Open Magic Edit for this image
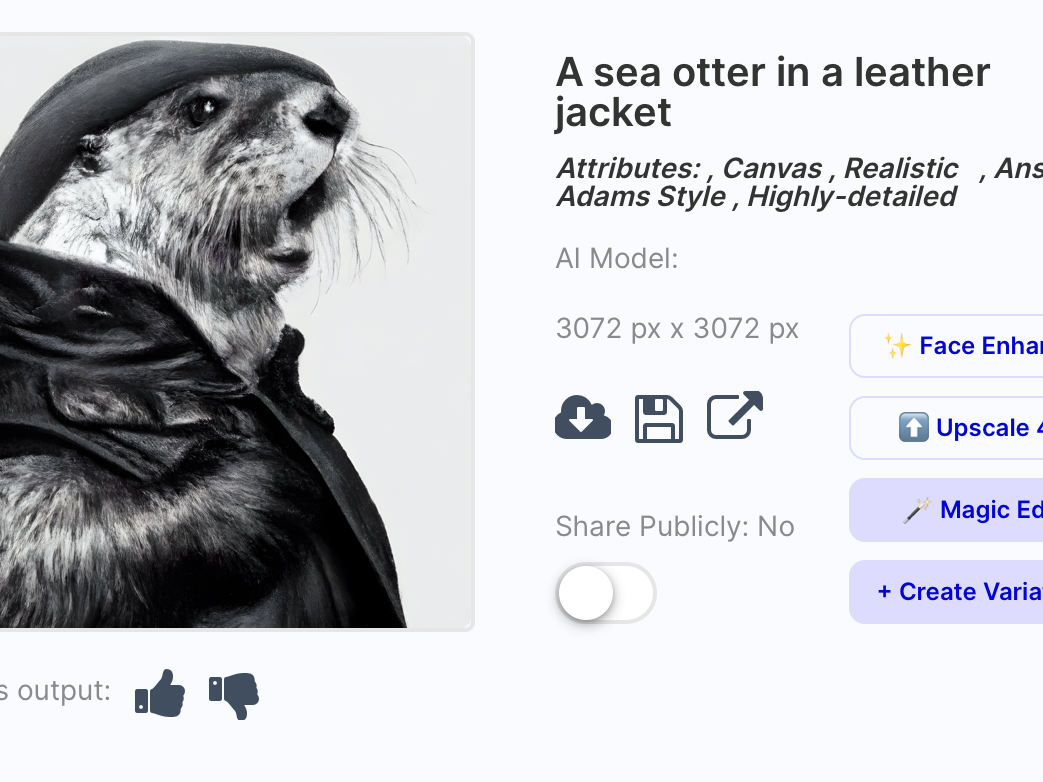Viewport: 1043px width, 782px height. (x=946, y=510)
